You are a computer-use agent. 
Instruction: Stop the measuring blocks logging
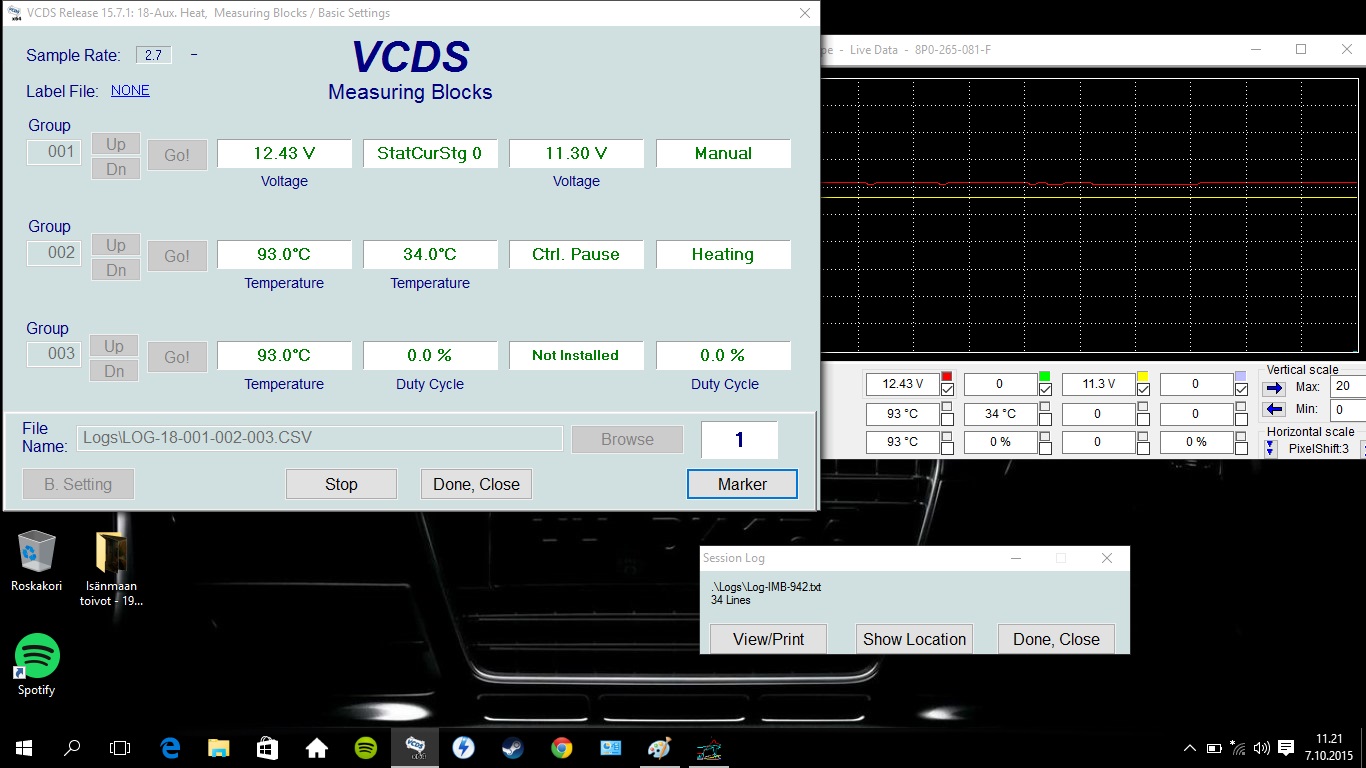341,484
